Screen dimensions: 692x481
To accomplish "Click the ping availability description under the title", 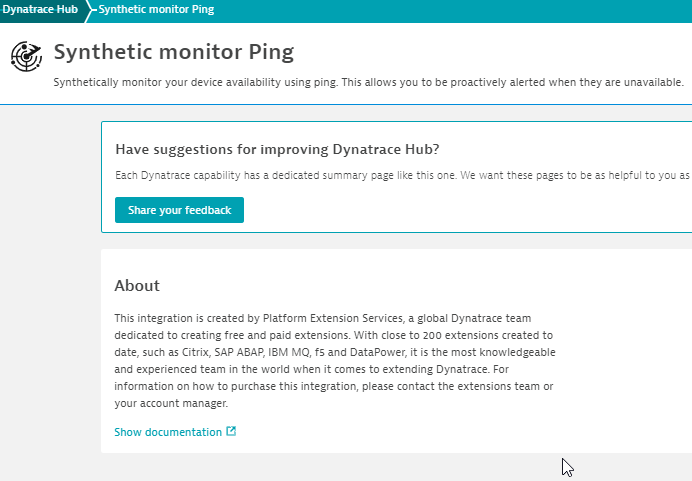I will tap(368, 82).
